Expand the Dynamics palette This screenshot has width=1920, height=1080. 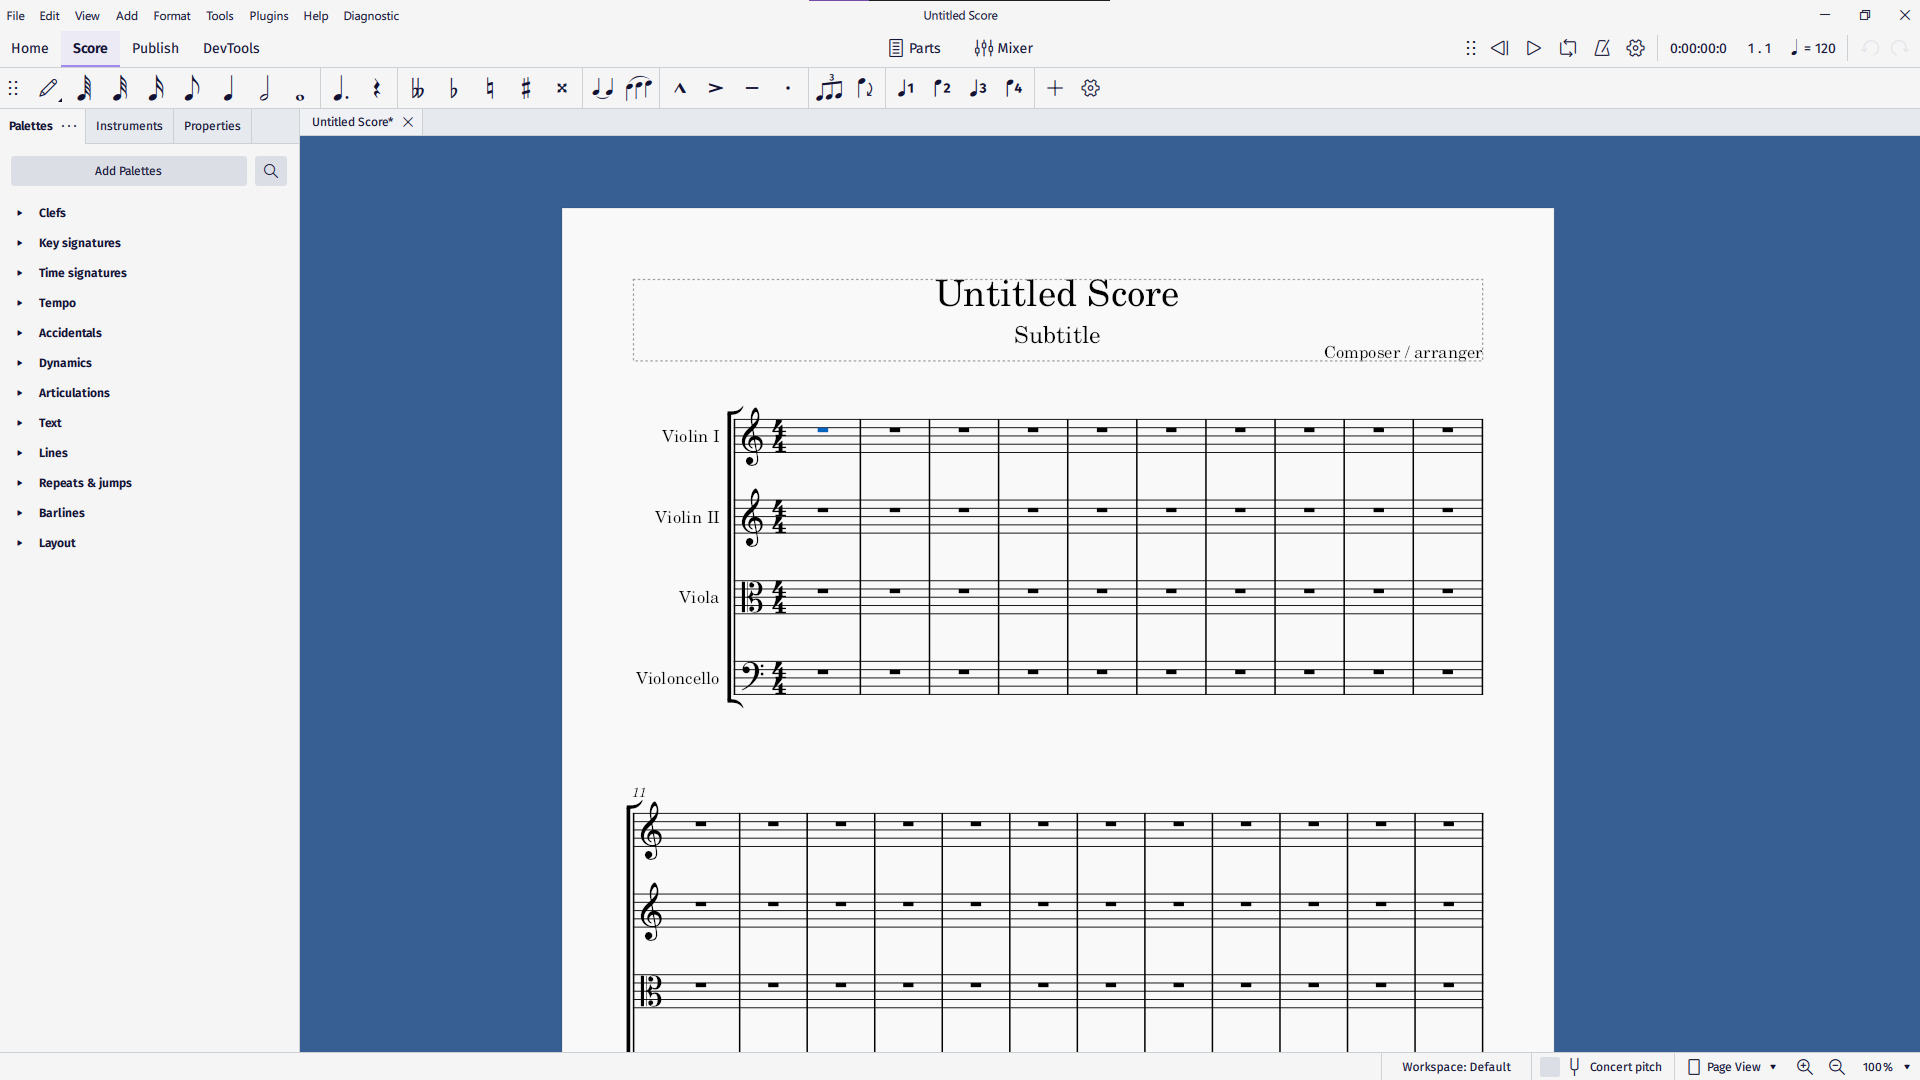(x=65, y=363)
